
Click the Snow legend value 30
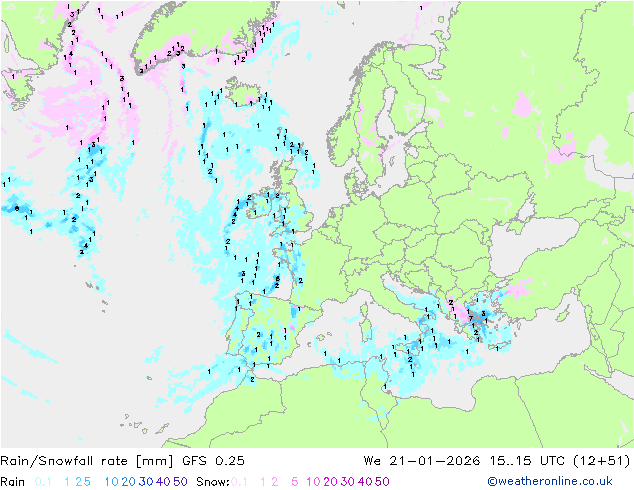[x=348, y=482]
